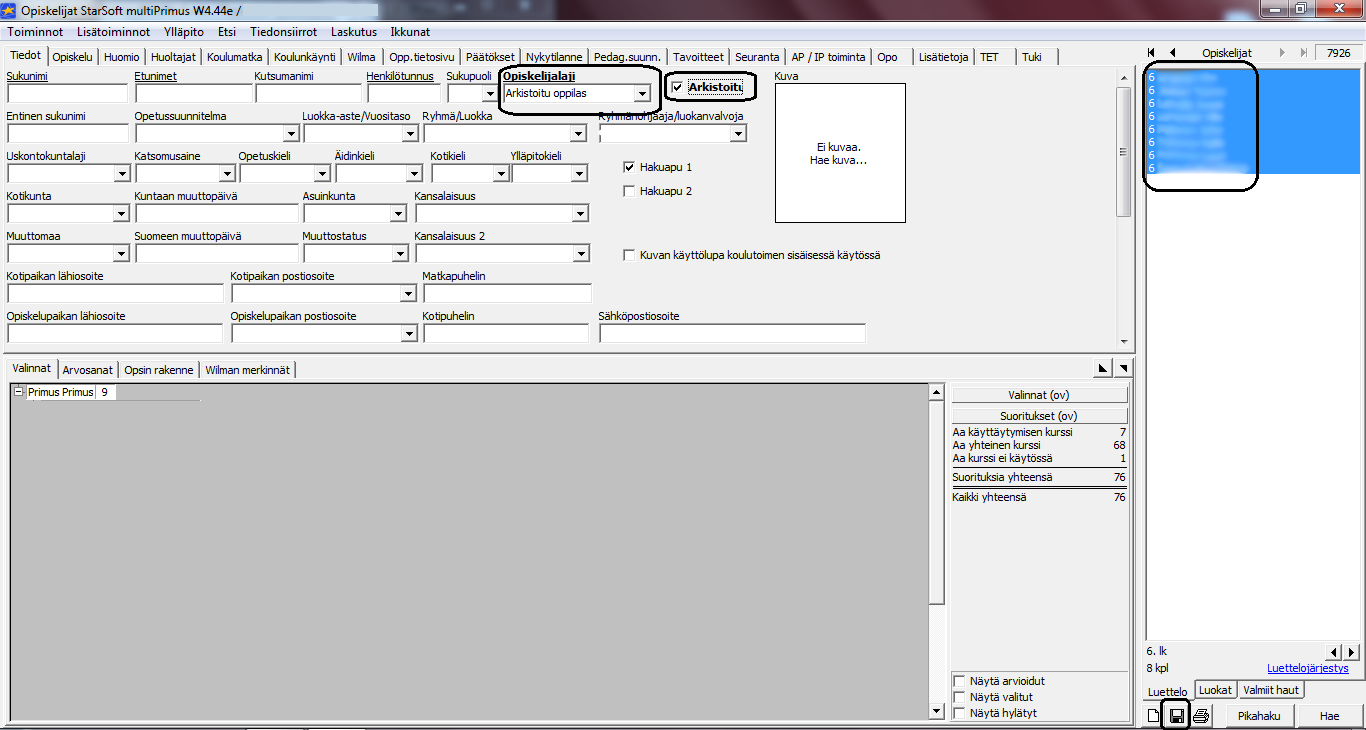Image resolution: width=1366 pixels, height=730 pixels.
Task: Uncheck the Arkistoitu checkbox
Action: coord(678,88)
